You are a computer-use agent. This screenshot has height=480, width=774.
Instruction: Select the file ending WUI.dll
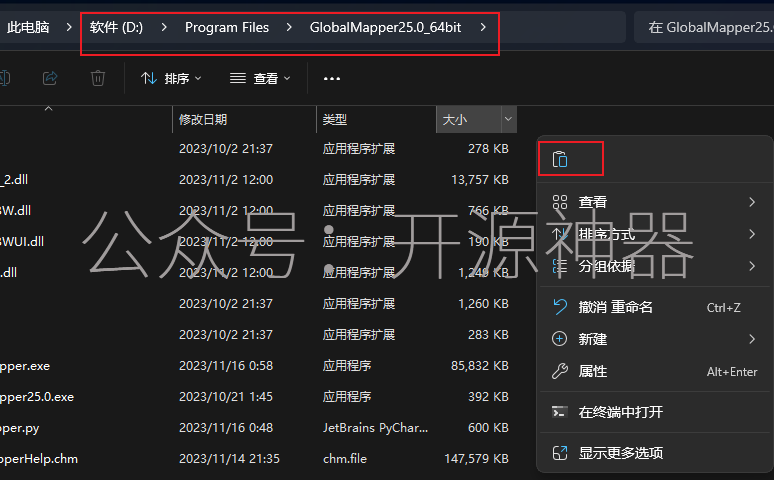click(x=22, y=241)
